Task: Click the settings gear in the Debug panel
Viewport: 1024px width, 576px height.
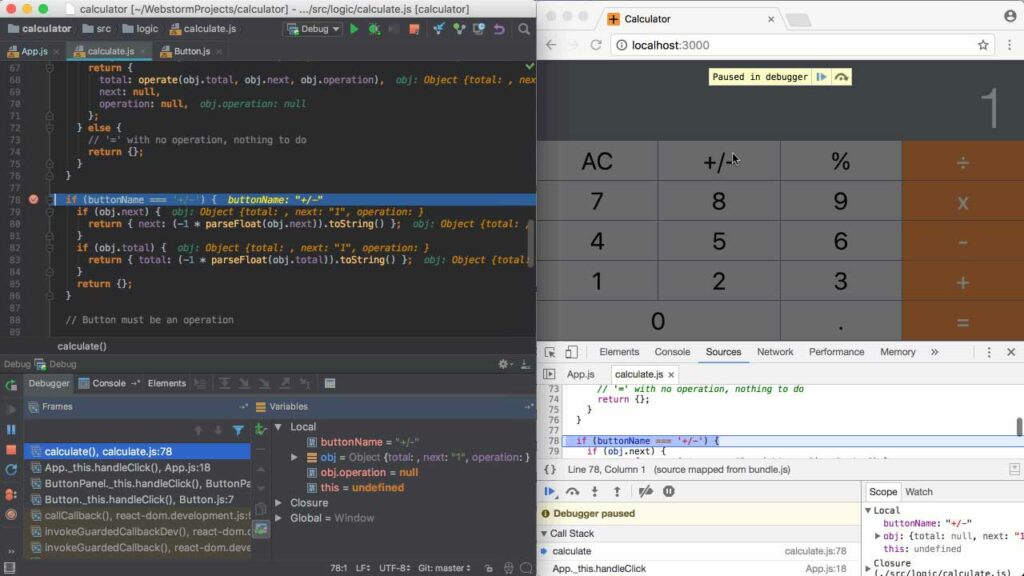Action: (501, 363)
